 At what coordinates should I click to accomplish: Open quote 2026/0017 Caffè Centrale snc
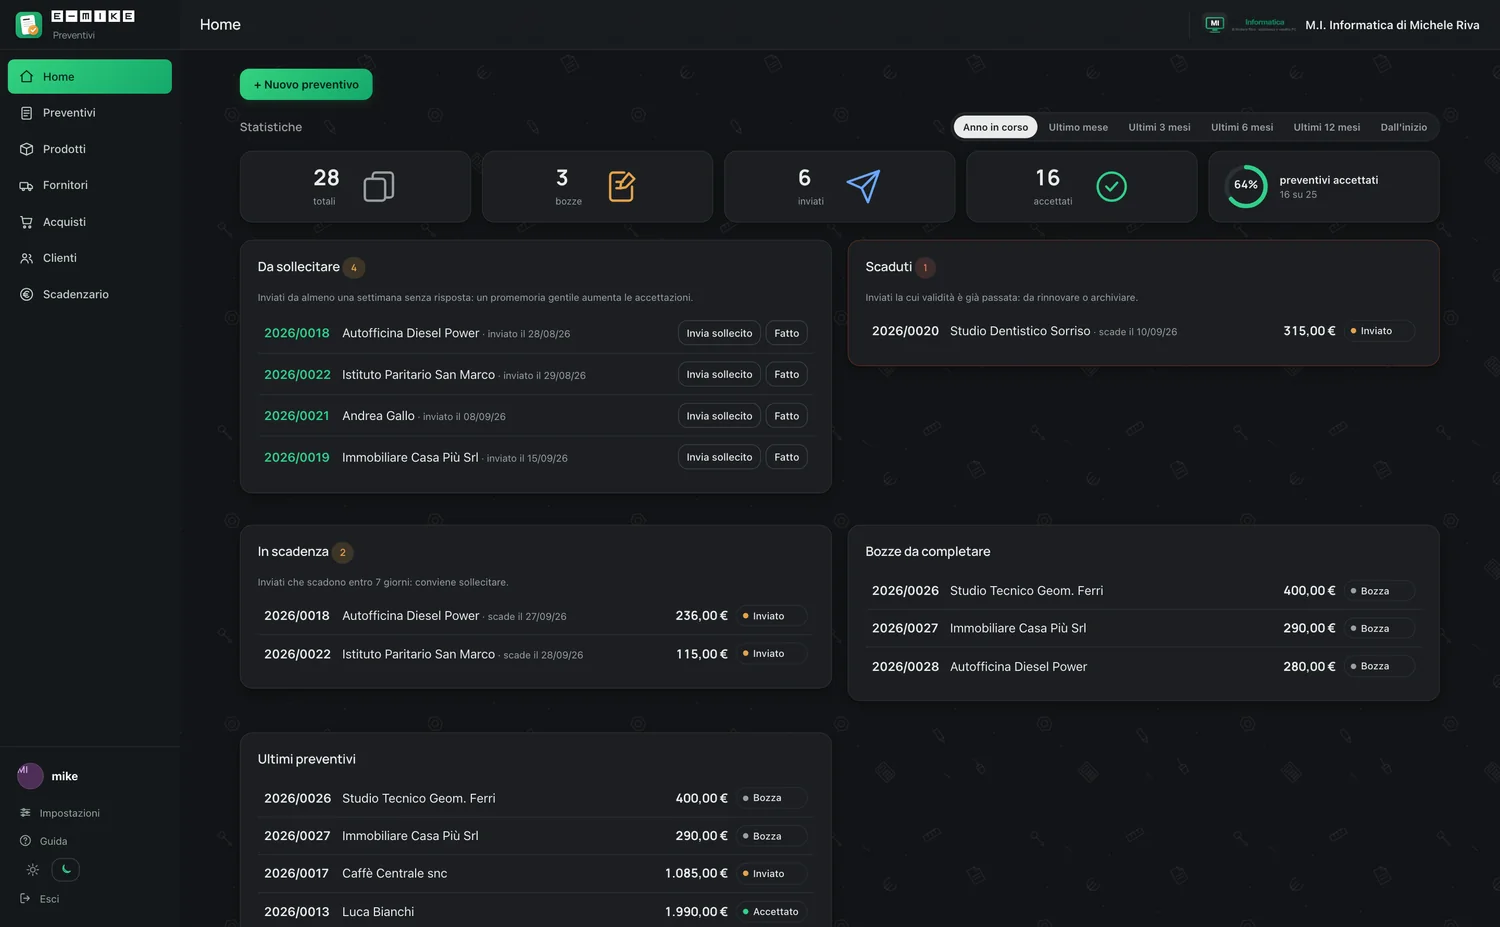tap(535, 874)
